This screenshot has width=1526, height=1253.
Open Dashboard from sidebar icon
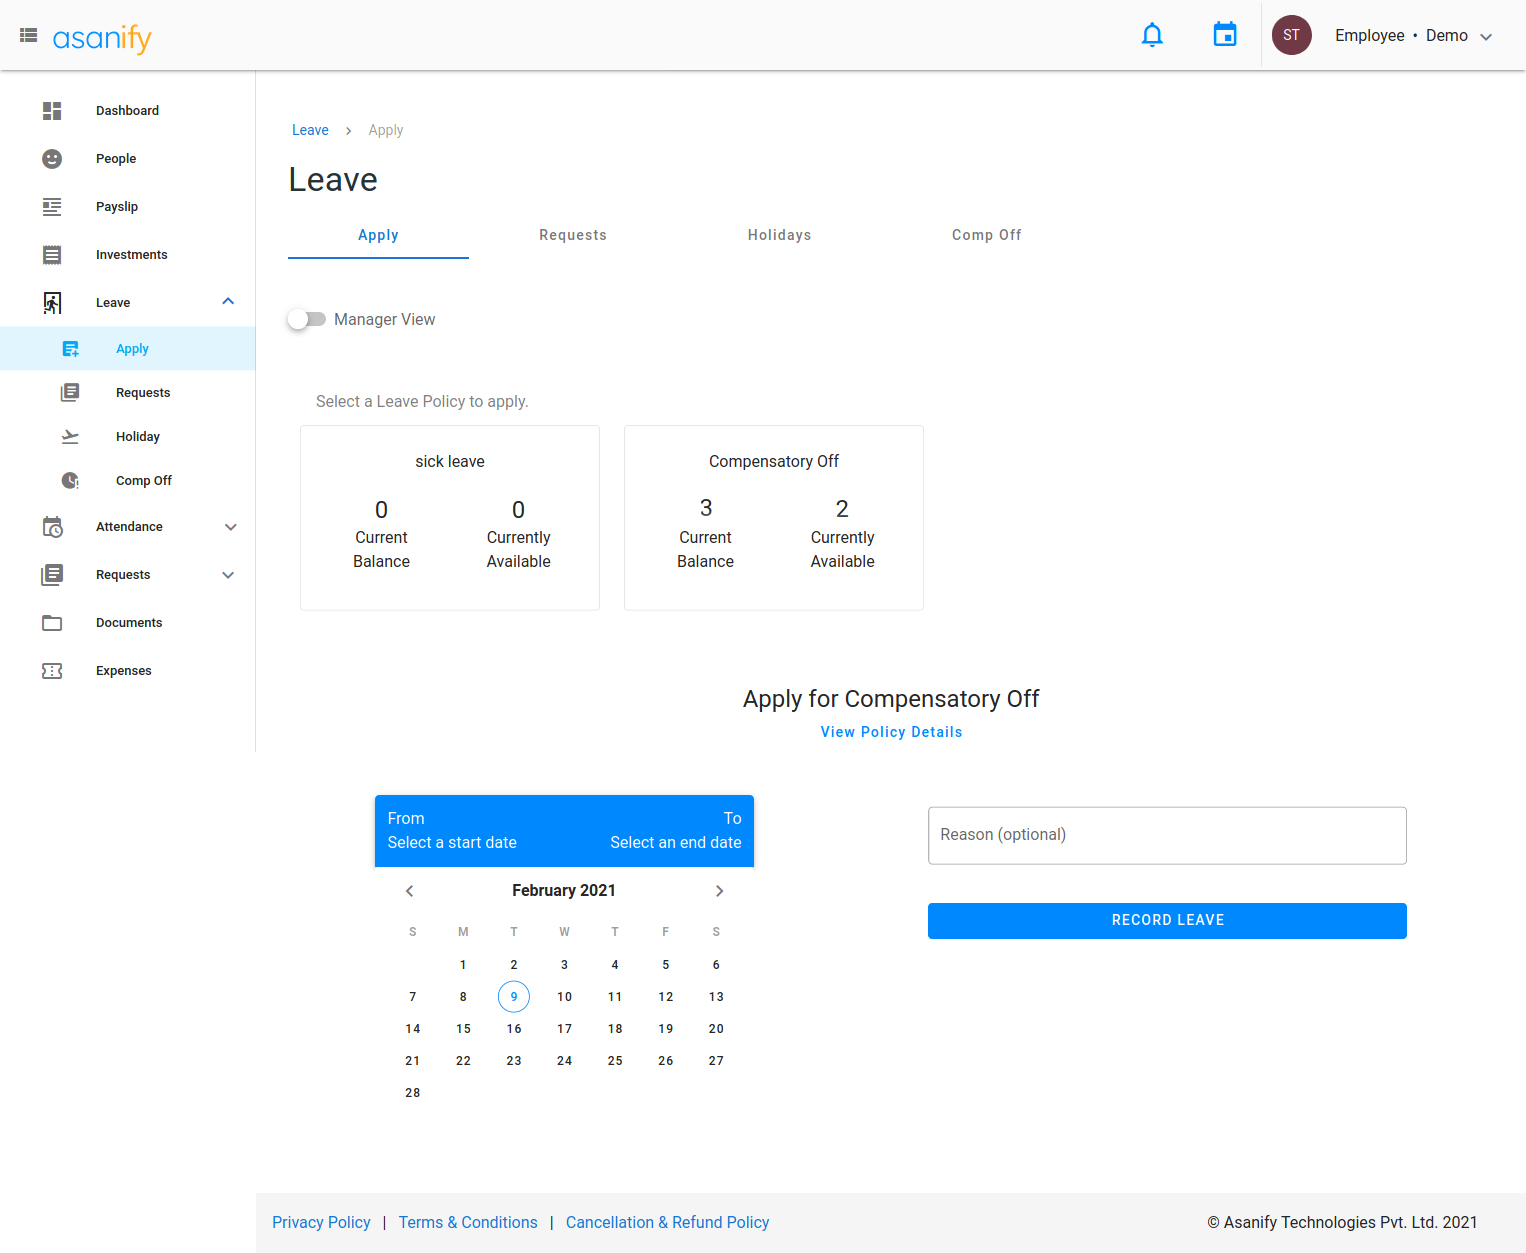click(x=52, y=111)
